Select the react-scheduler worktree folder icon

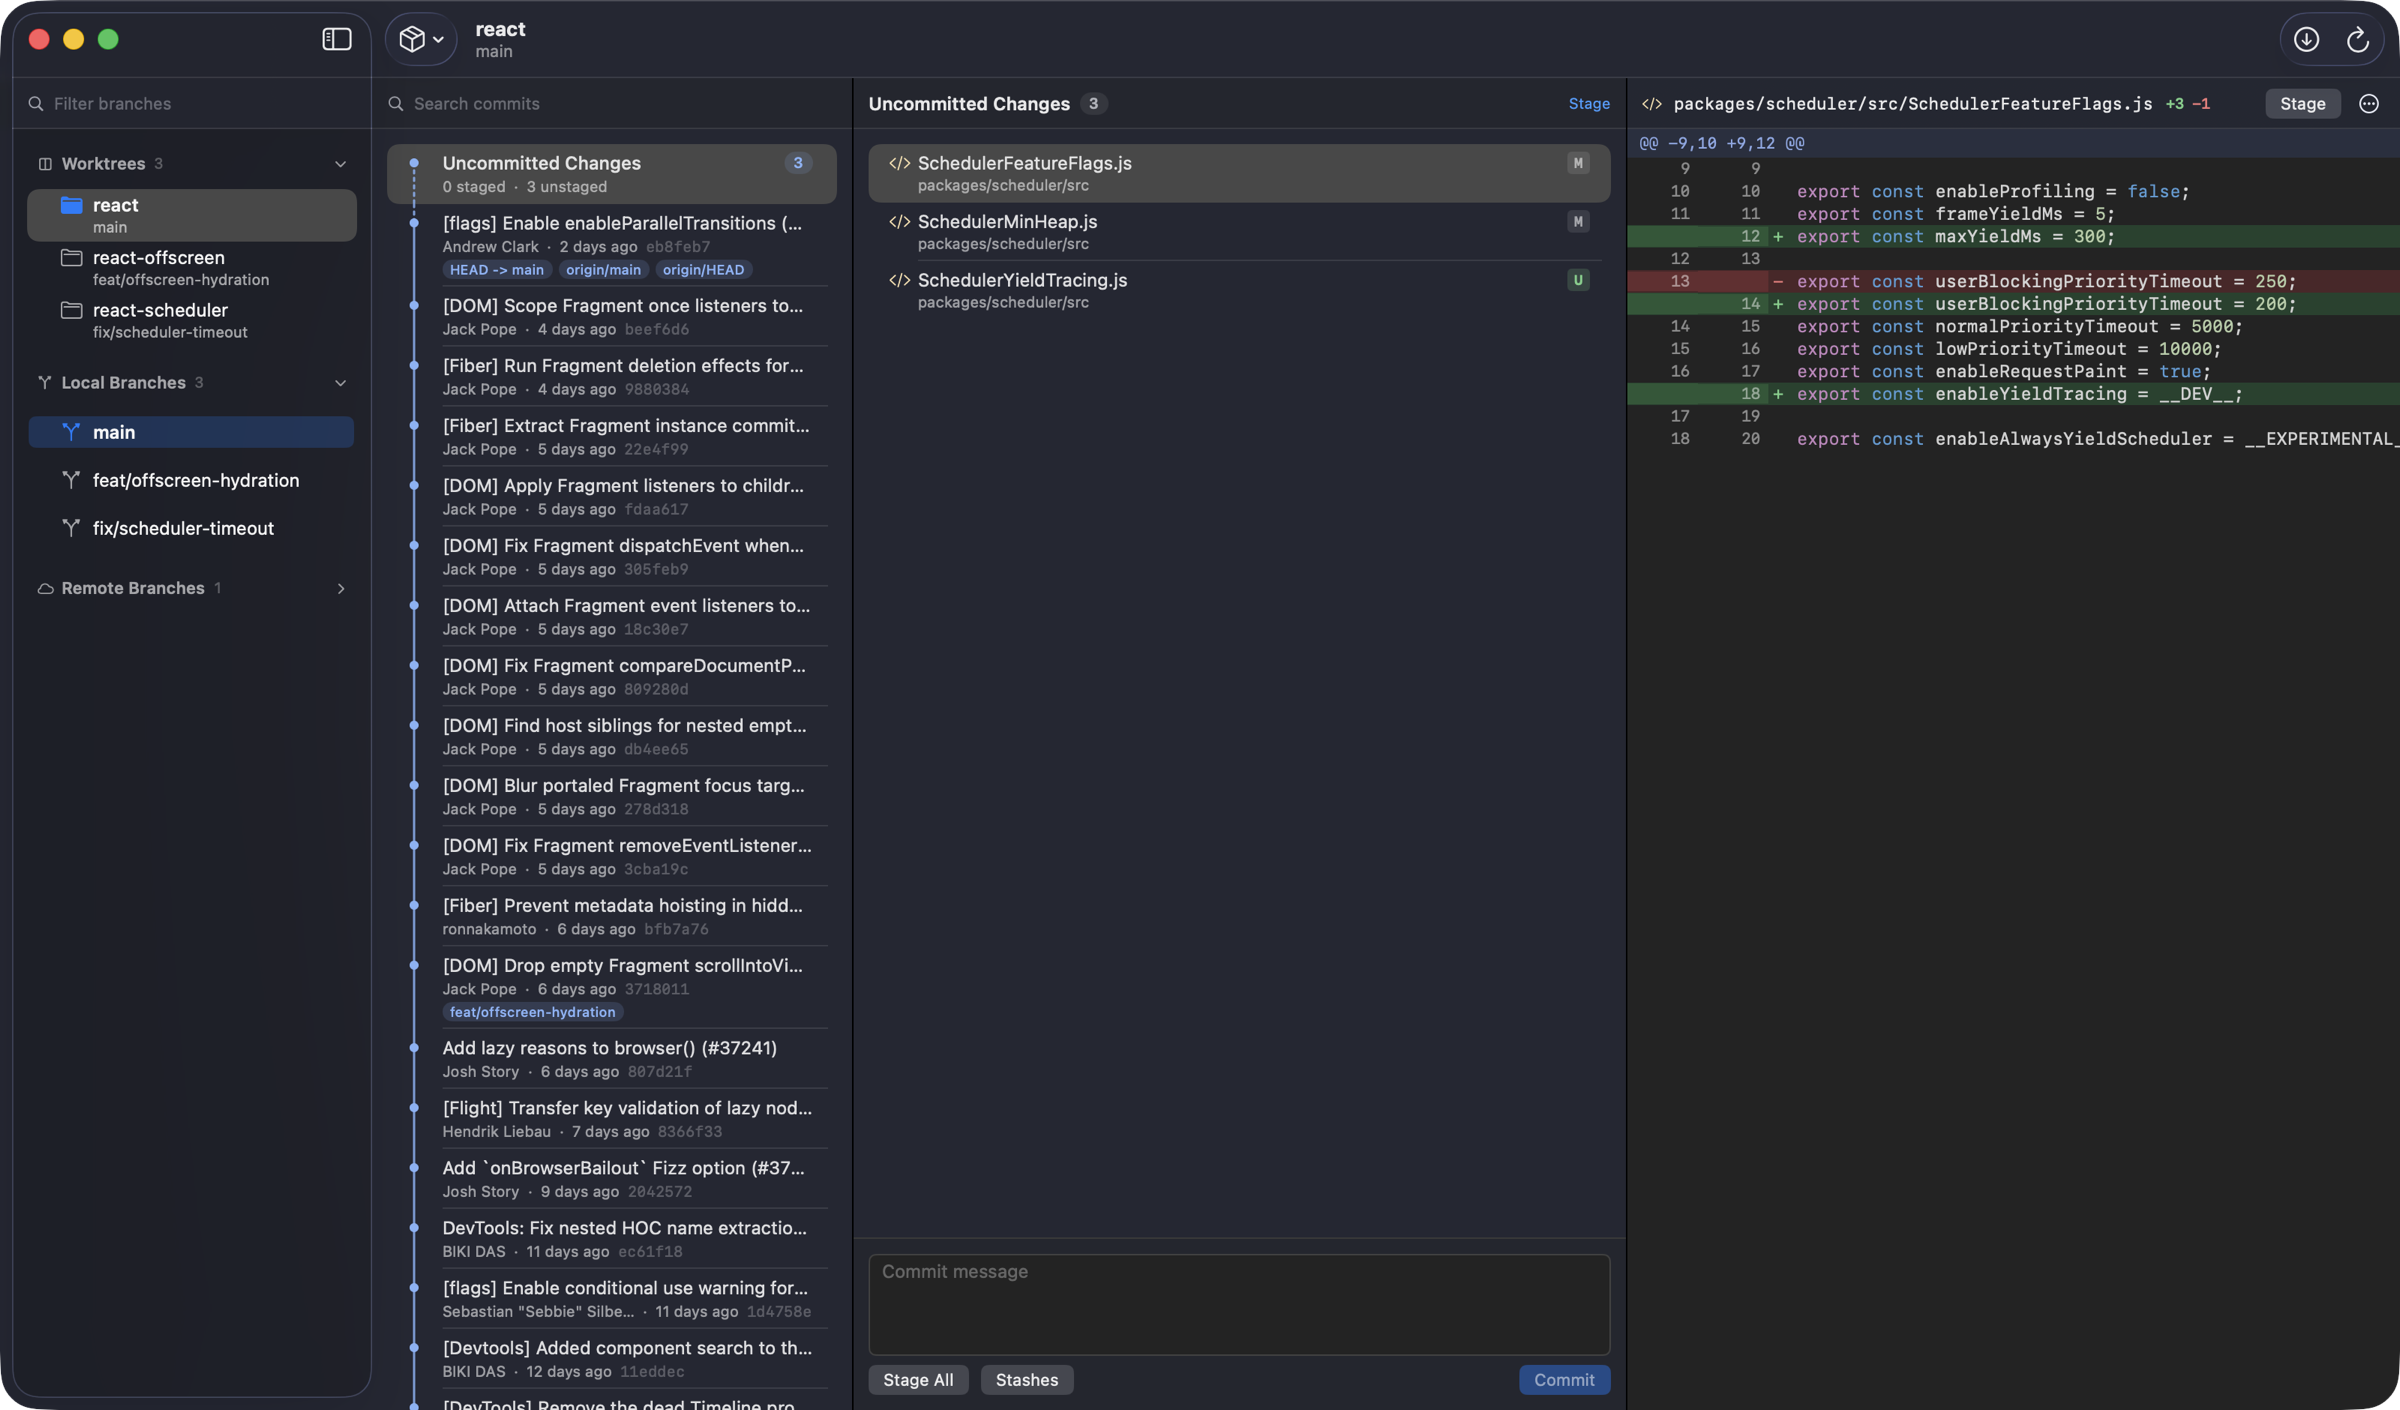coord(71,311)
